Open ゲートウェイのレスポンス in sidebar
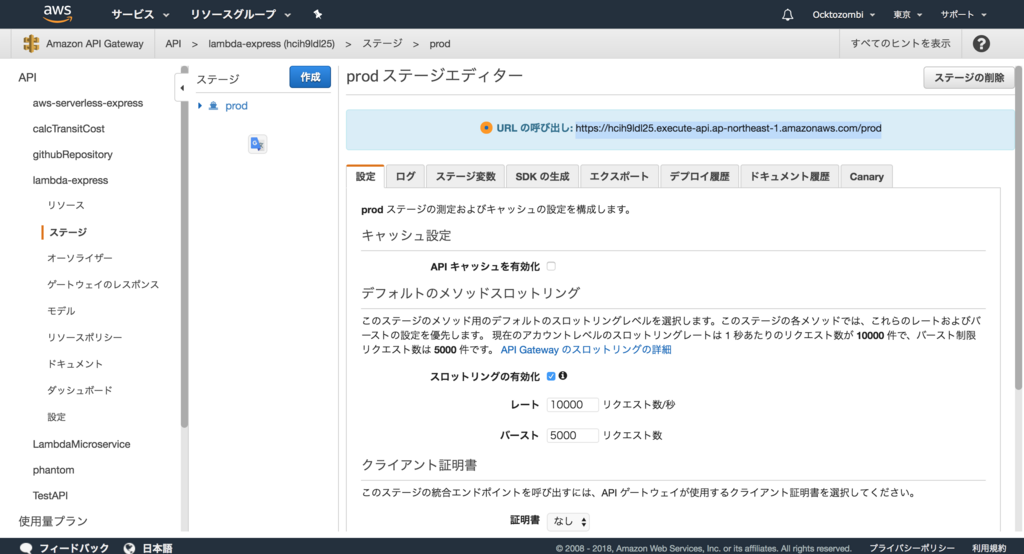This screenshot has width=1024, height=554. pyautogui.click(x=103, y=284)
